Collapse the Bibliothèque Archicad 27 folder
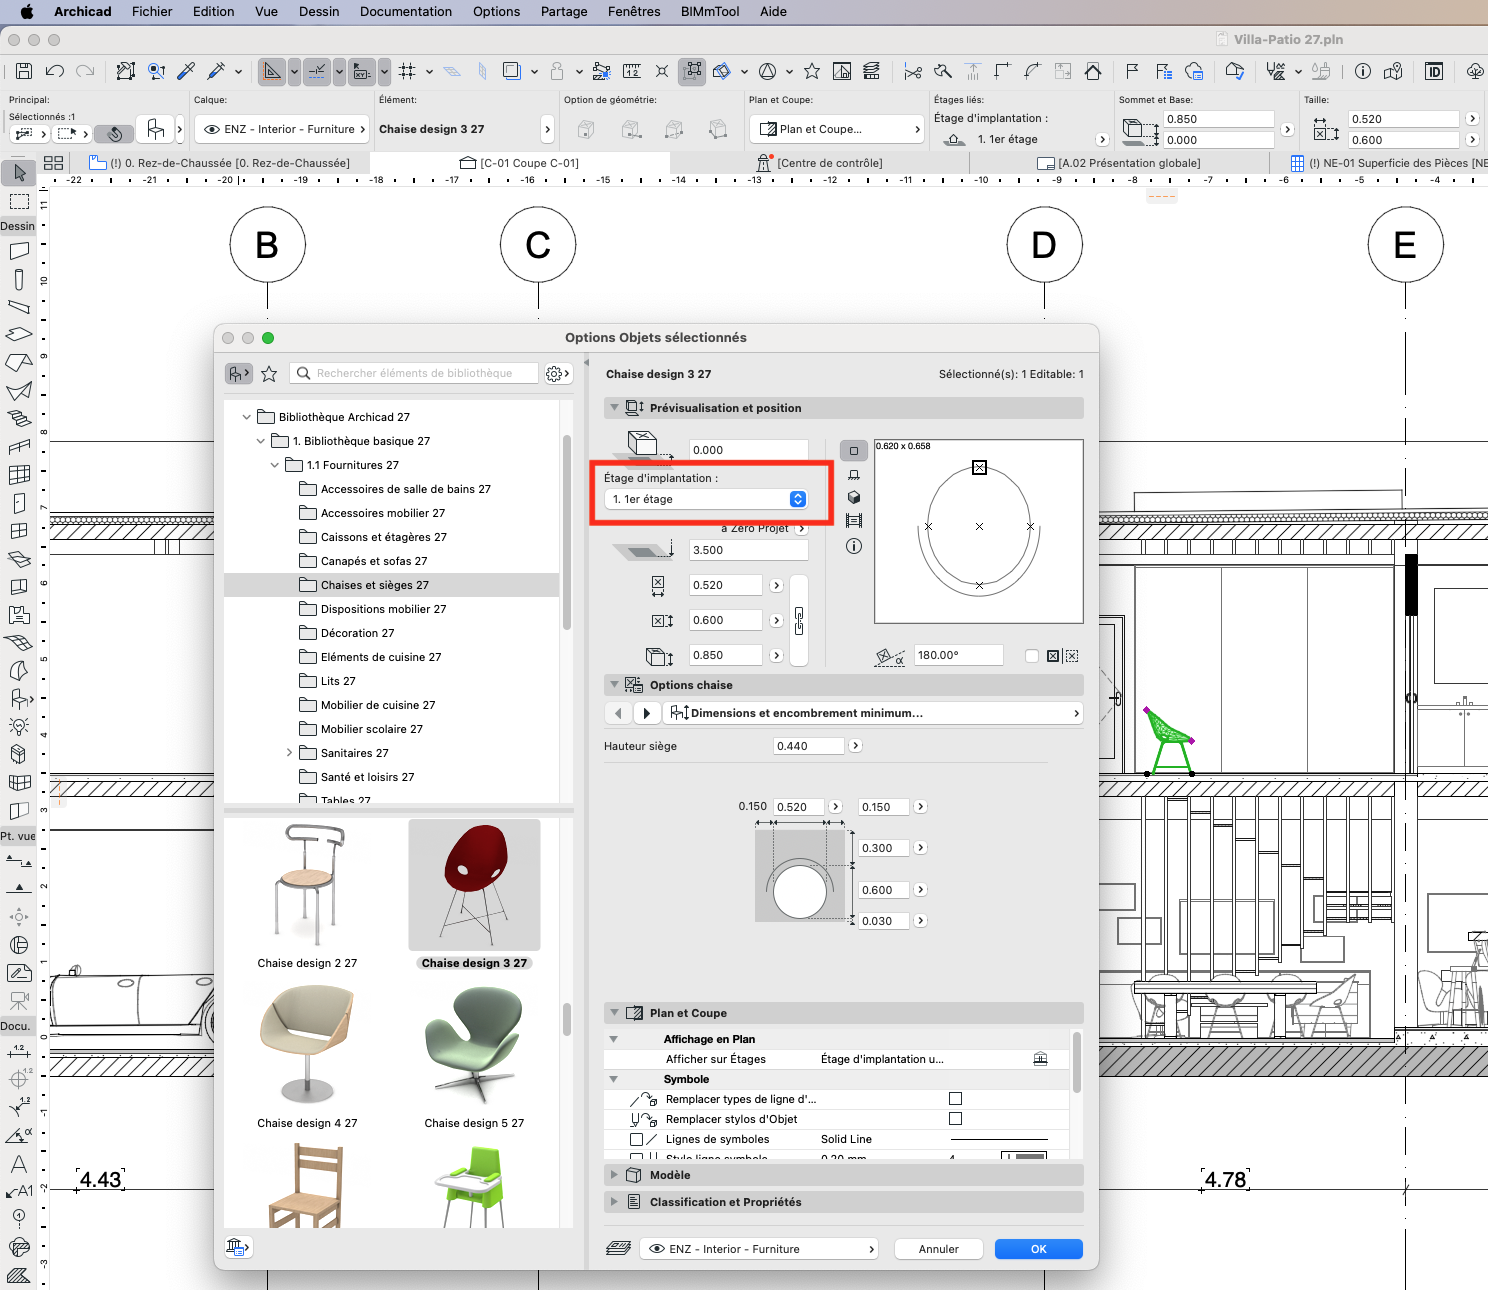 [247, 417]
